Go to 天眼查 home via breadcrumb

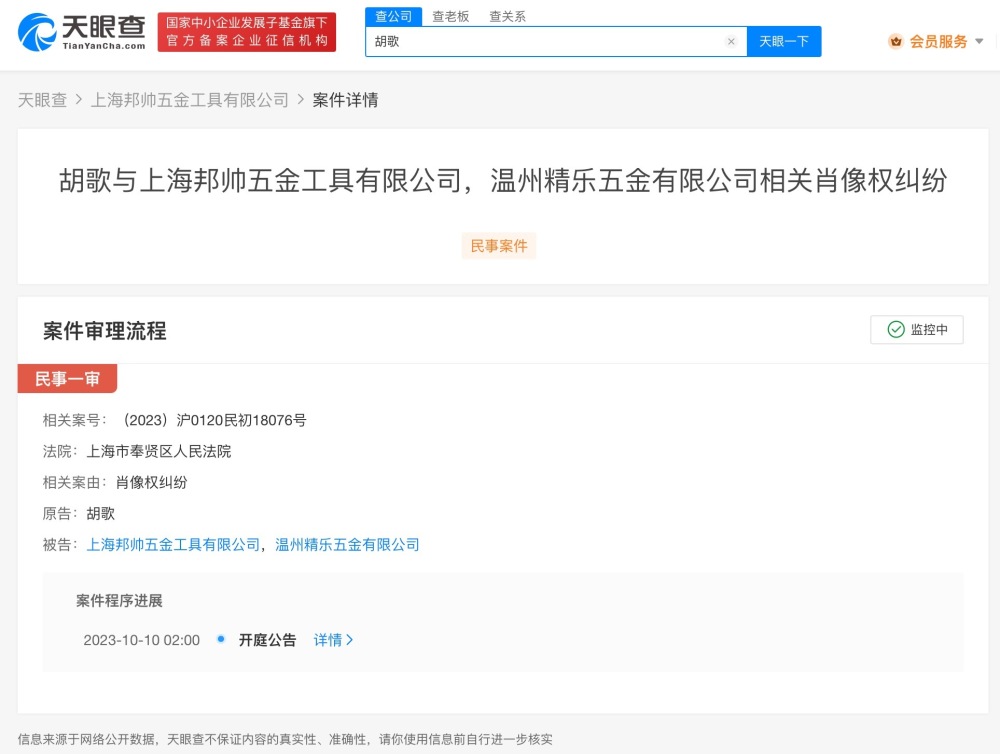tap(42, 100)
